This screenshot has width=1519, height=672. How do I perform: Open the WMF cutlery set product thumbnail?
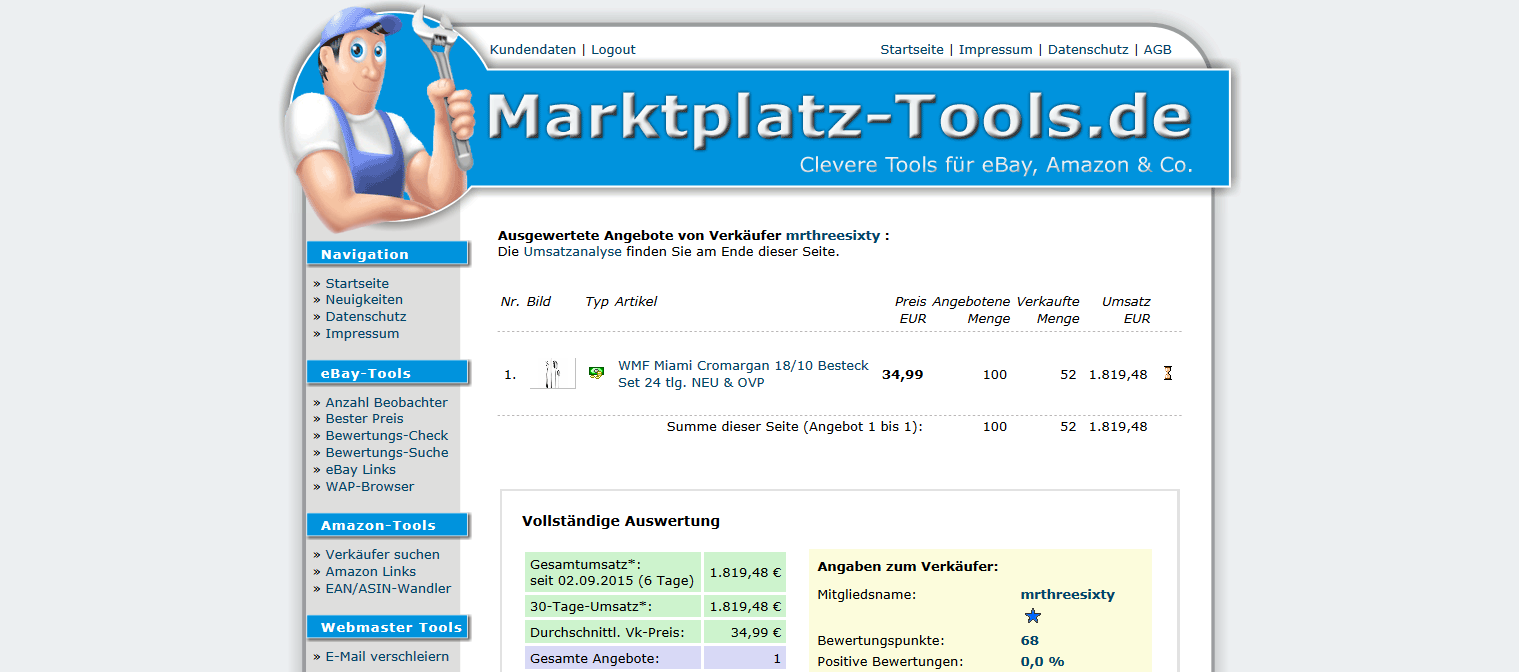pyautogui.click(x=552, y=374)
